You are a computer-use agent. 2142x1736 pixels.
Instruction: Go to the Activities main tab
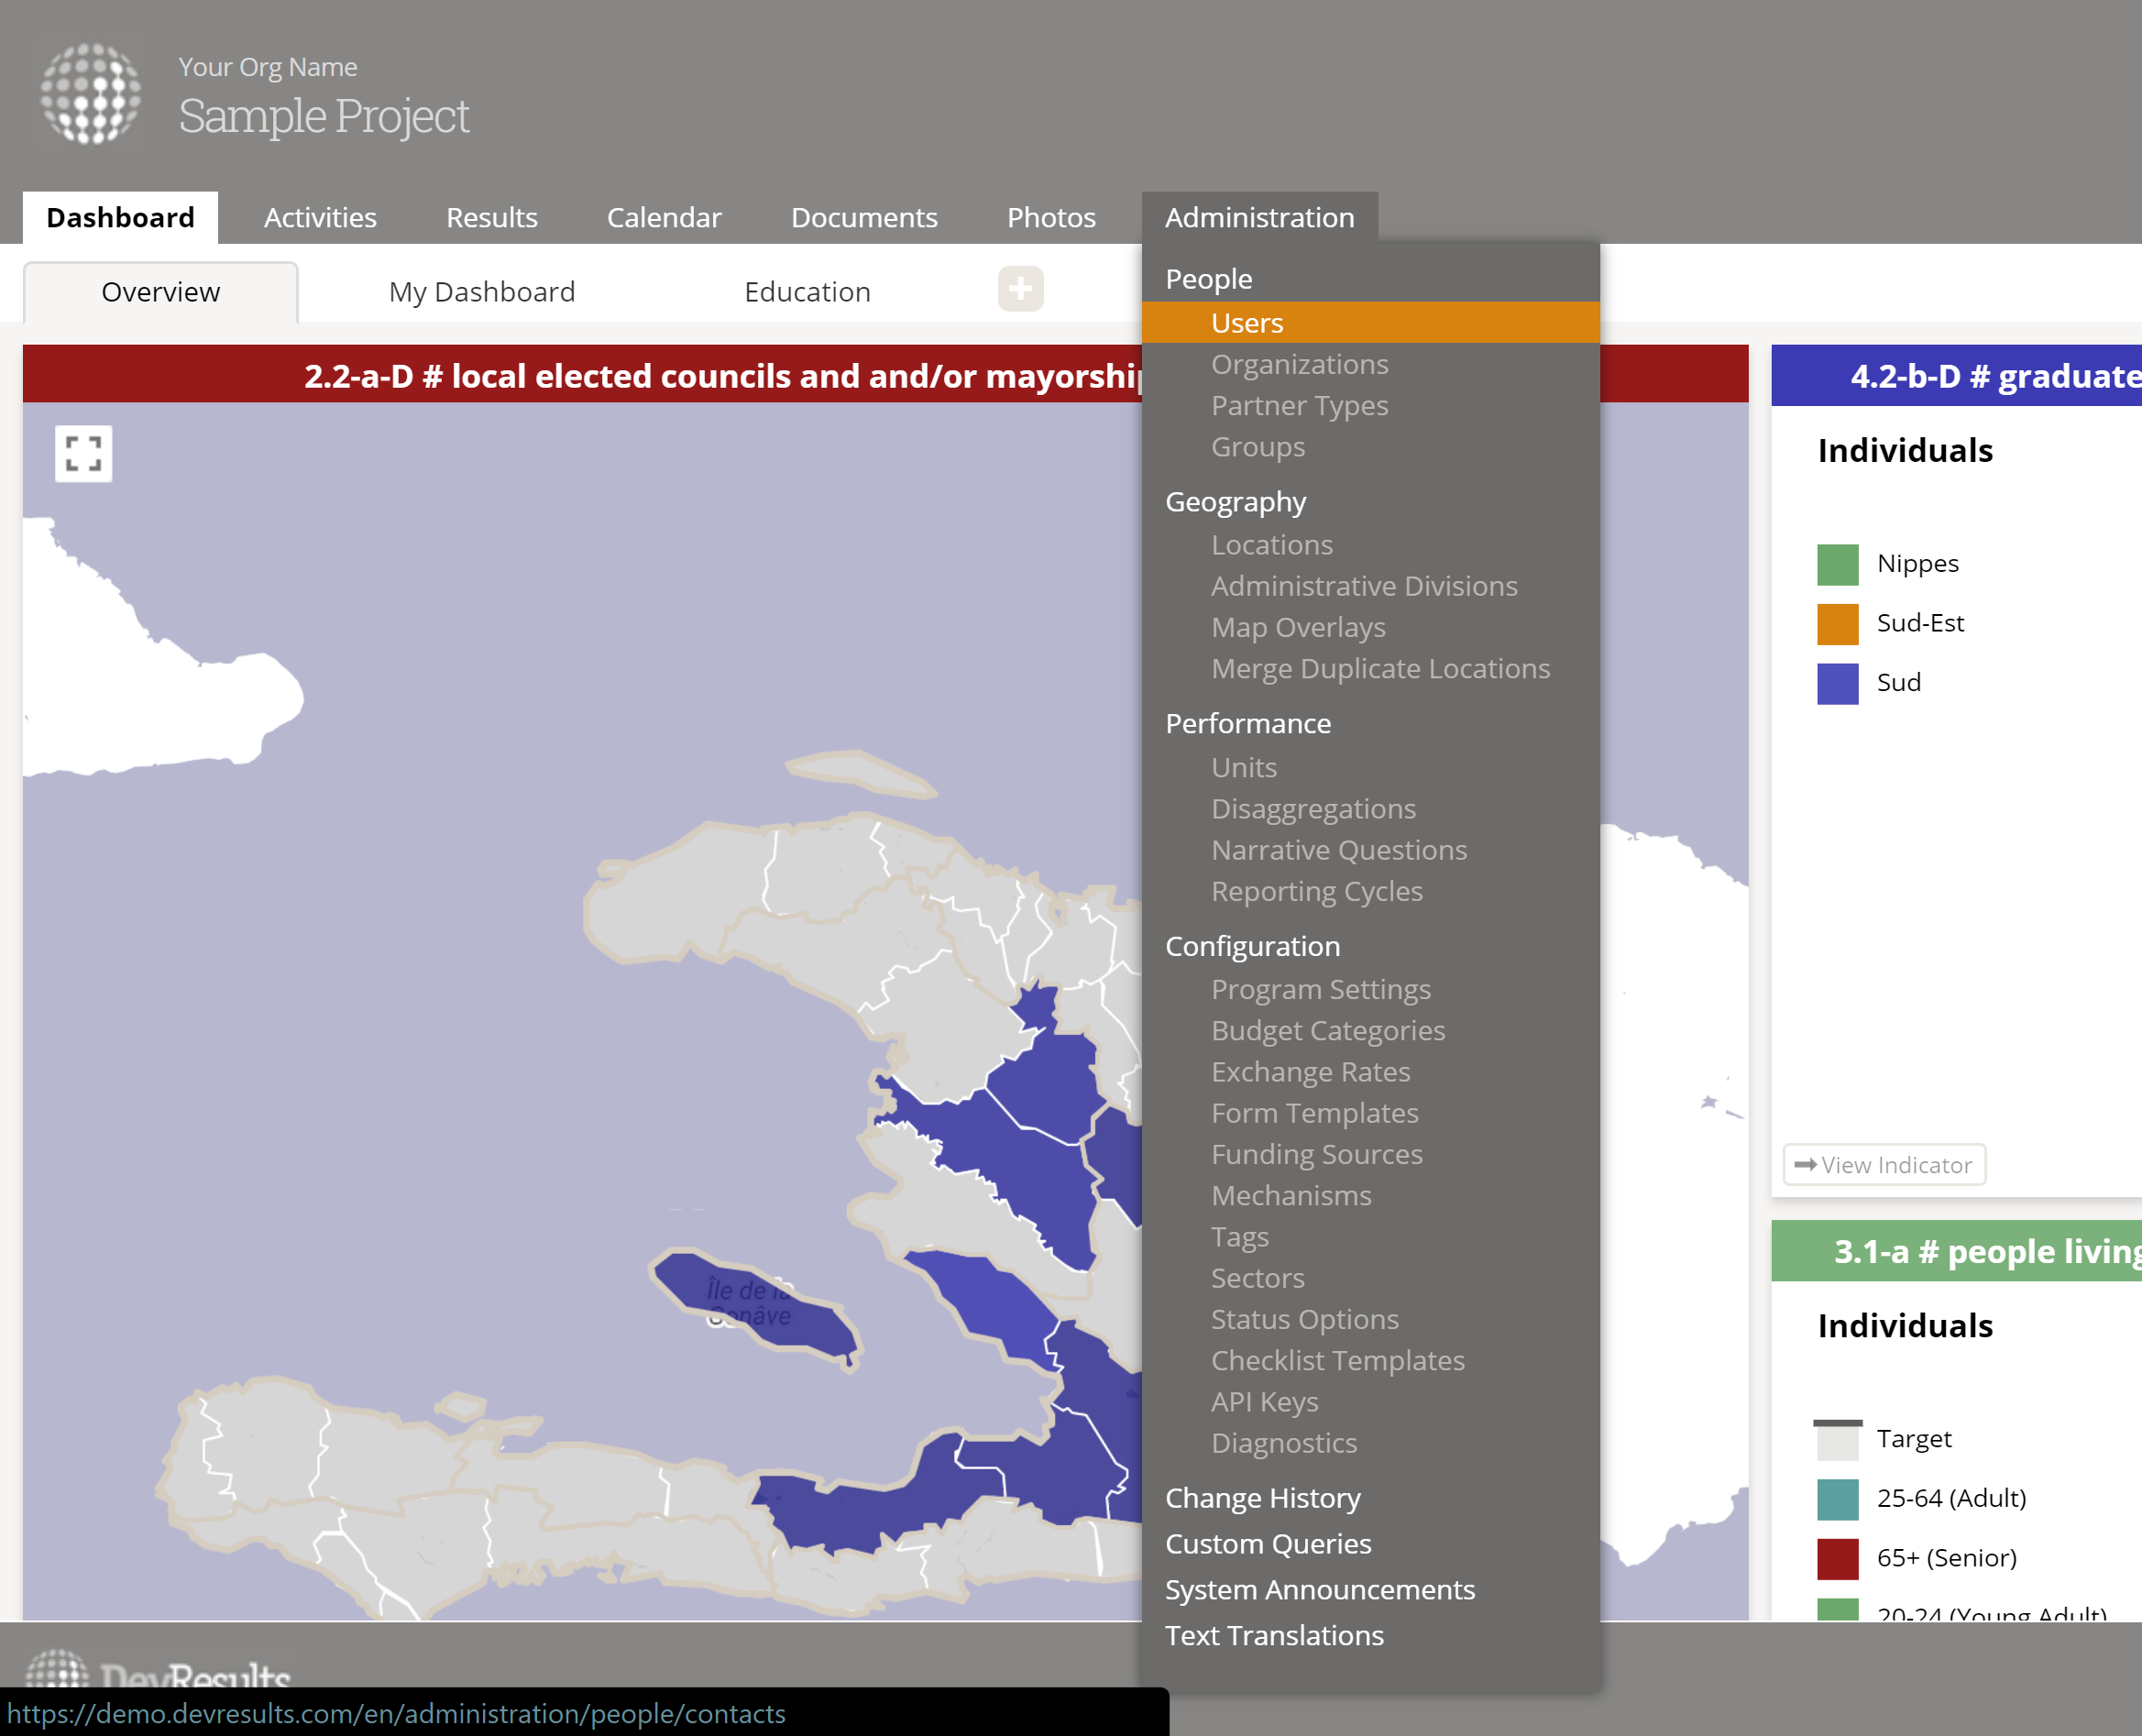[x=320, y=217]
